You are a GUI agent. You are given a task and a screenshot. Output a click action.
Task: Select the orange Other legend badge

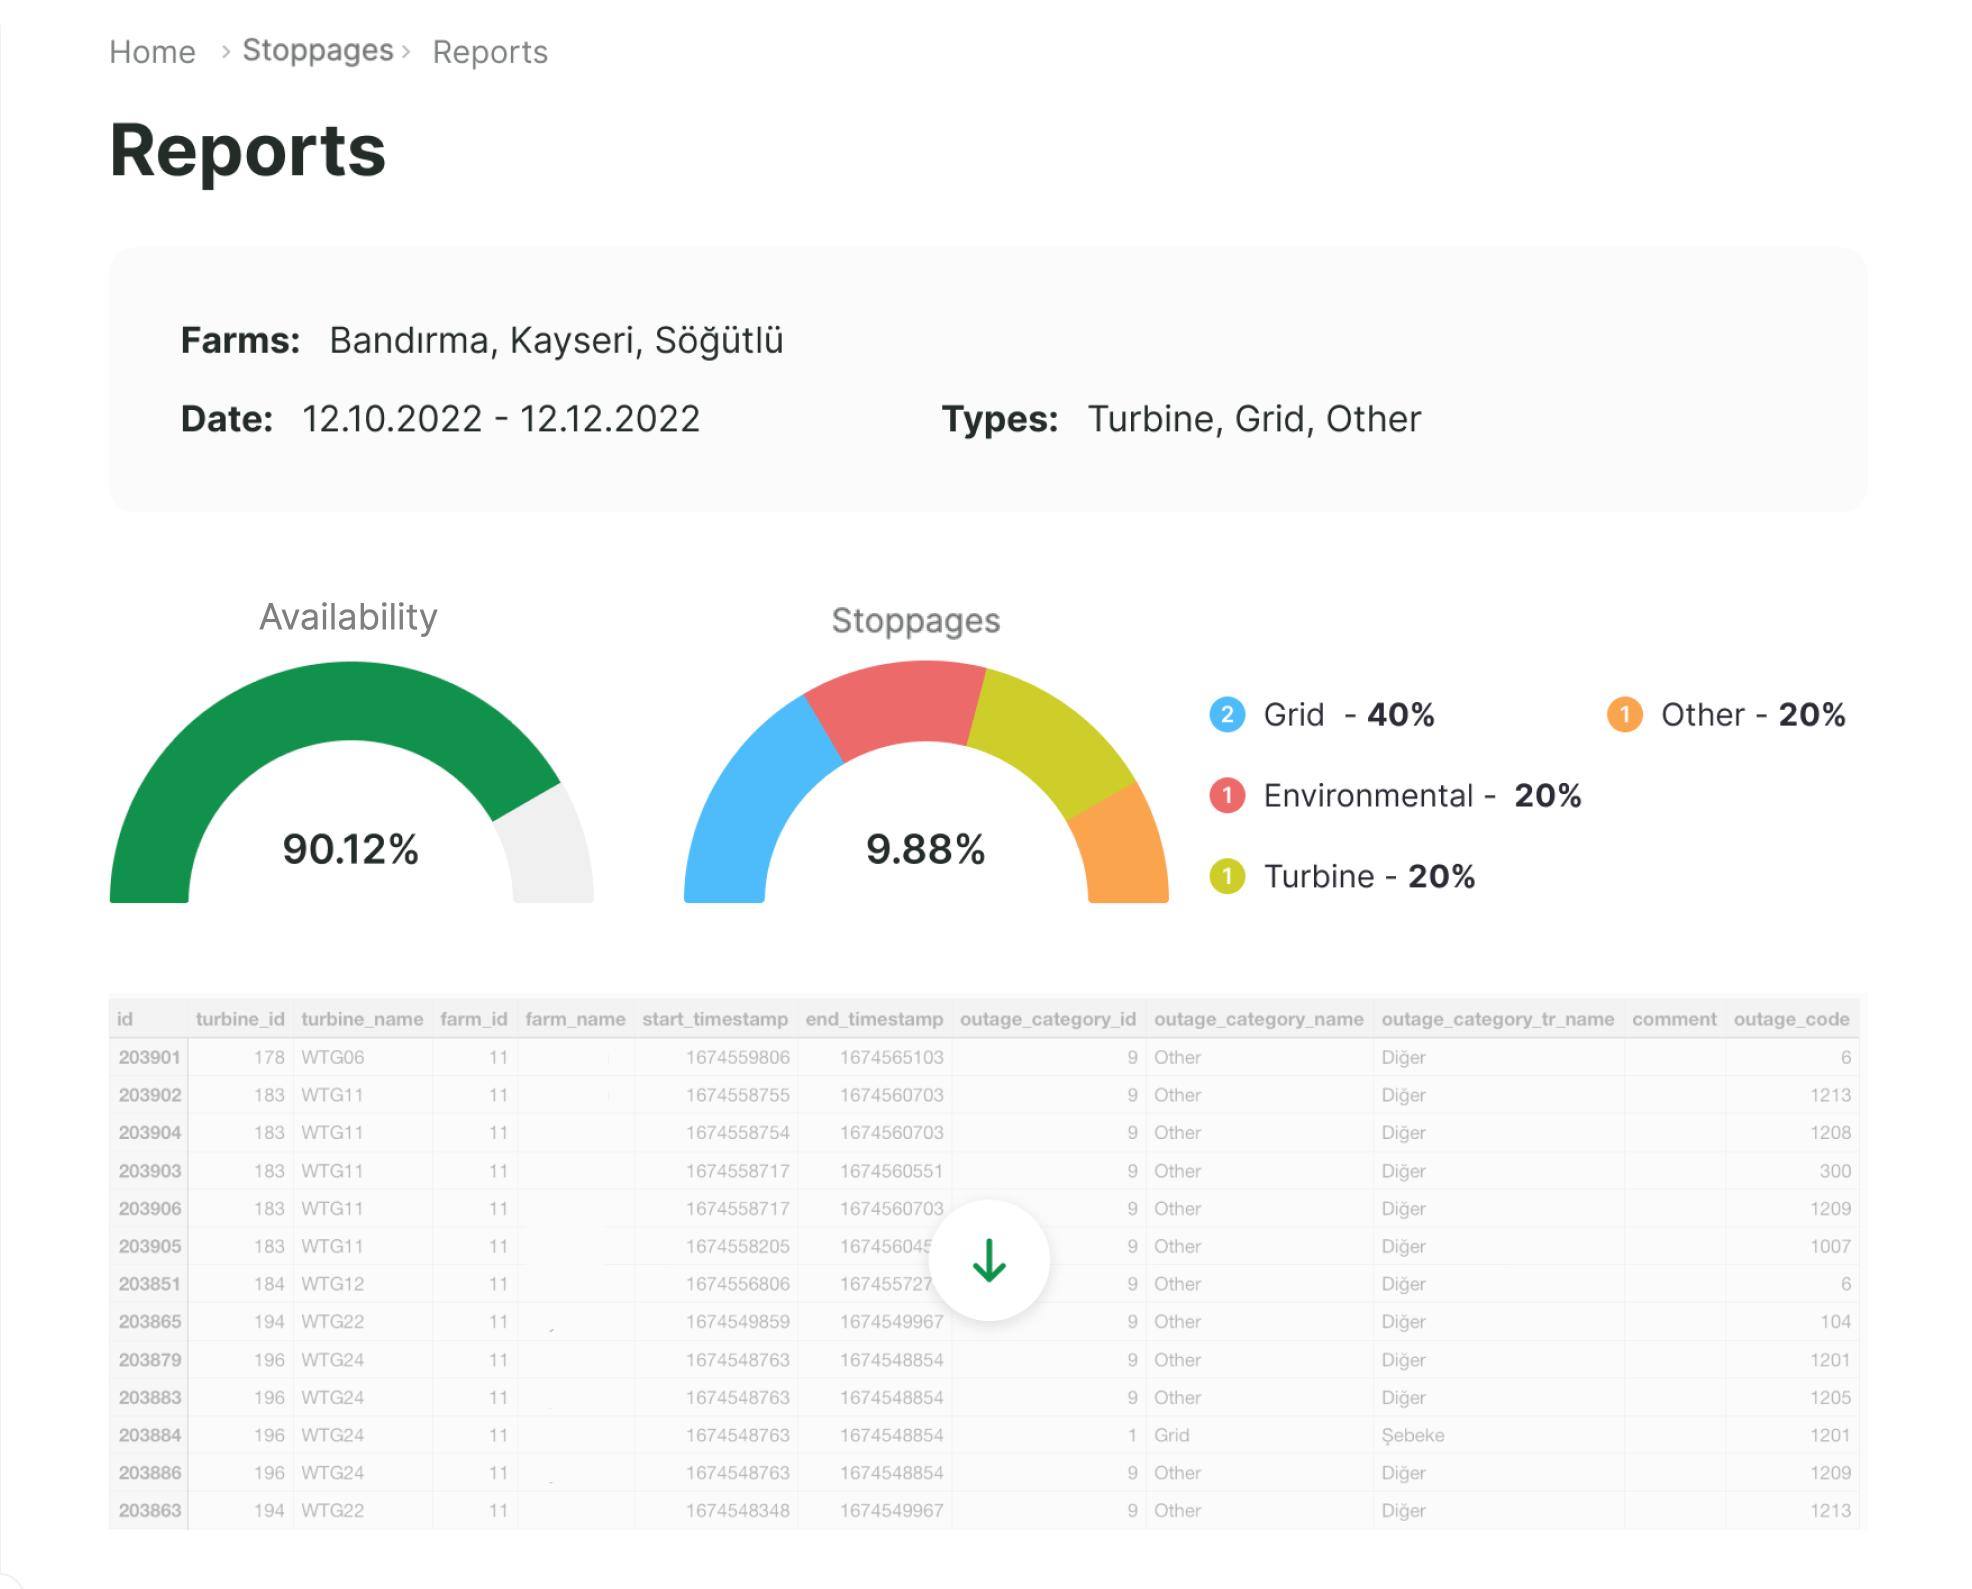pyautogui.click(x=1627, y=714)
